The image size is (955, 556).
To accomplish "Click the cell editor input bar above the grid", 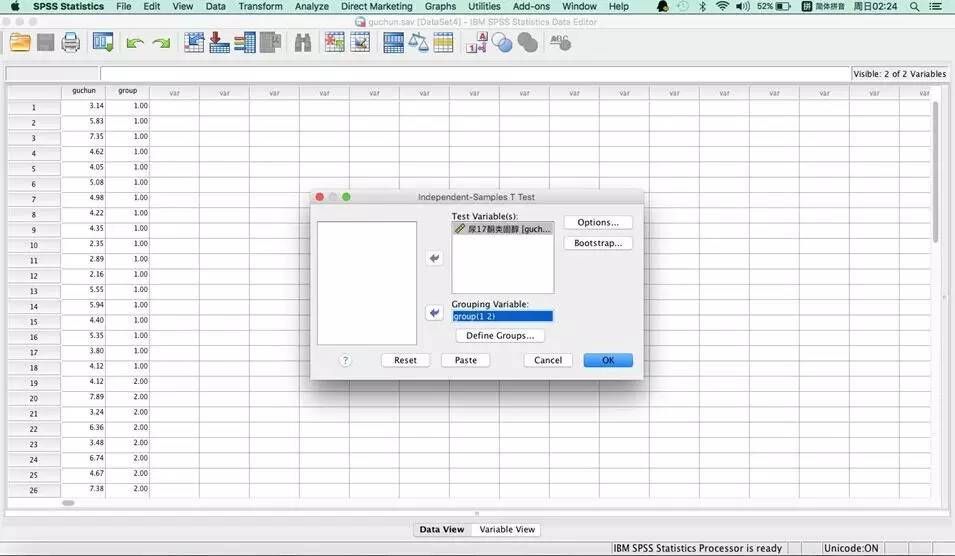I will [475, 74].
